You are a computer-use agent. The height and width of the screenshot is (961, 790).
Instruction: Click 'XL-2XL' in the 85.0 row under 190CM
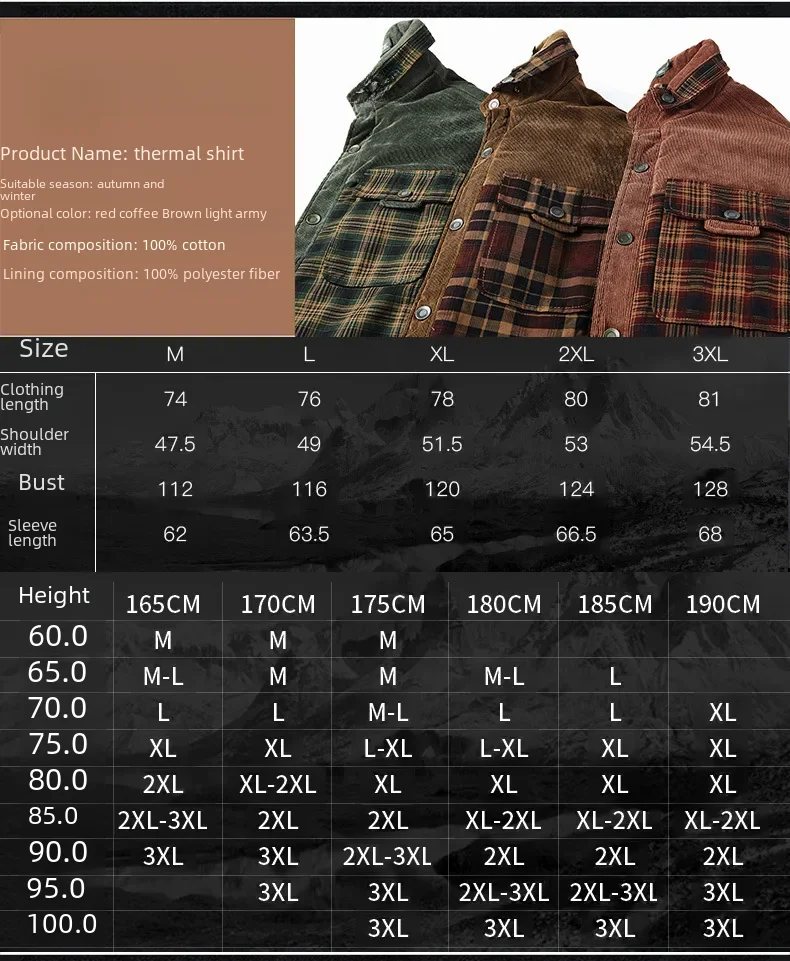click(x=723, y=821)
